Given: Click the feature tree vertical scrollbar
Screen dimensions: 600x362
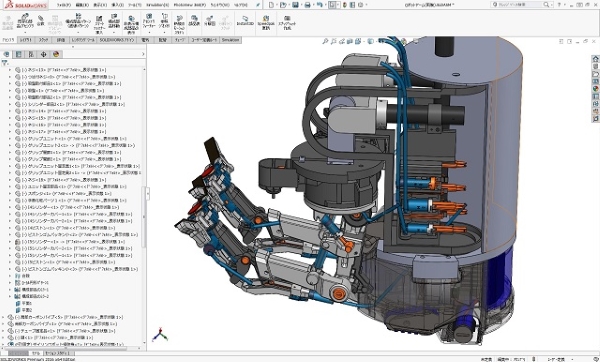Looking at the screenshot, I should click(x=144, y=216).
